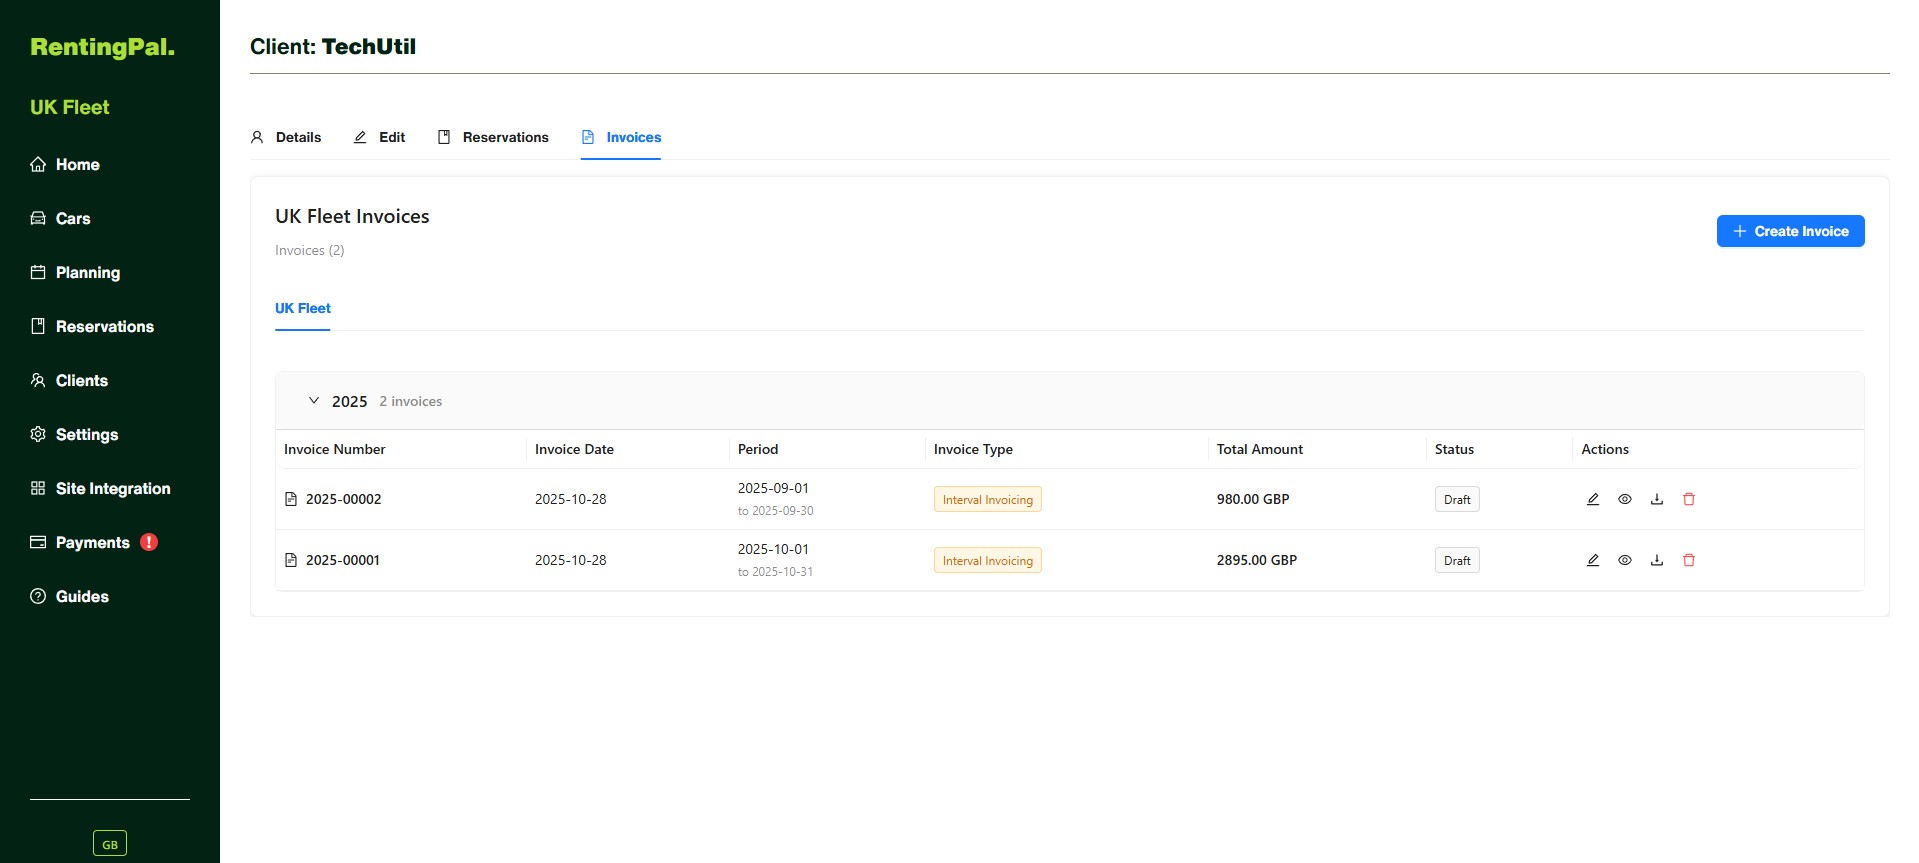
Task: Go to Home in the sidebar
Action: (x=65, y=164)
